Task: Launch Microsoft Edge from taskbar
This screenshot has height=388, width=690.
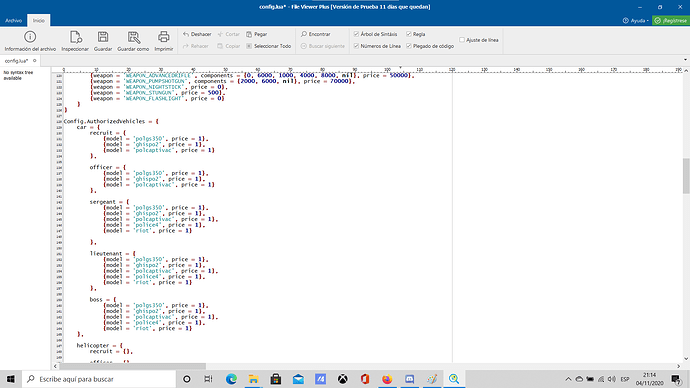Action: click(x=231, y=379)
